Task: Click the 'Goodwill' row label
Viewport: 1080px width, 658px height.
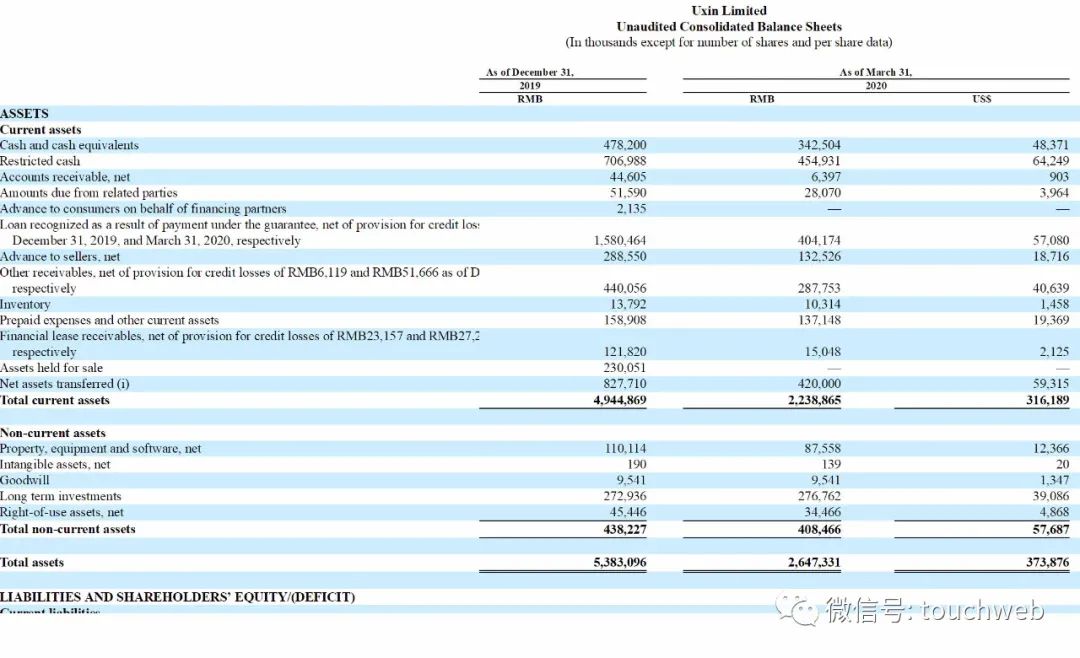Action: click(25, 480)
